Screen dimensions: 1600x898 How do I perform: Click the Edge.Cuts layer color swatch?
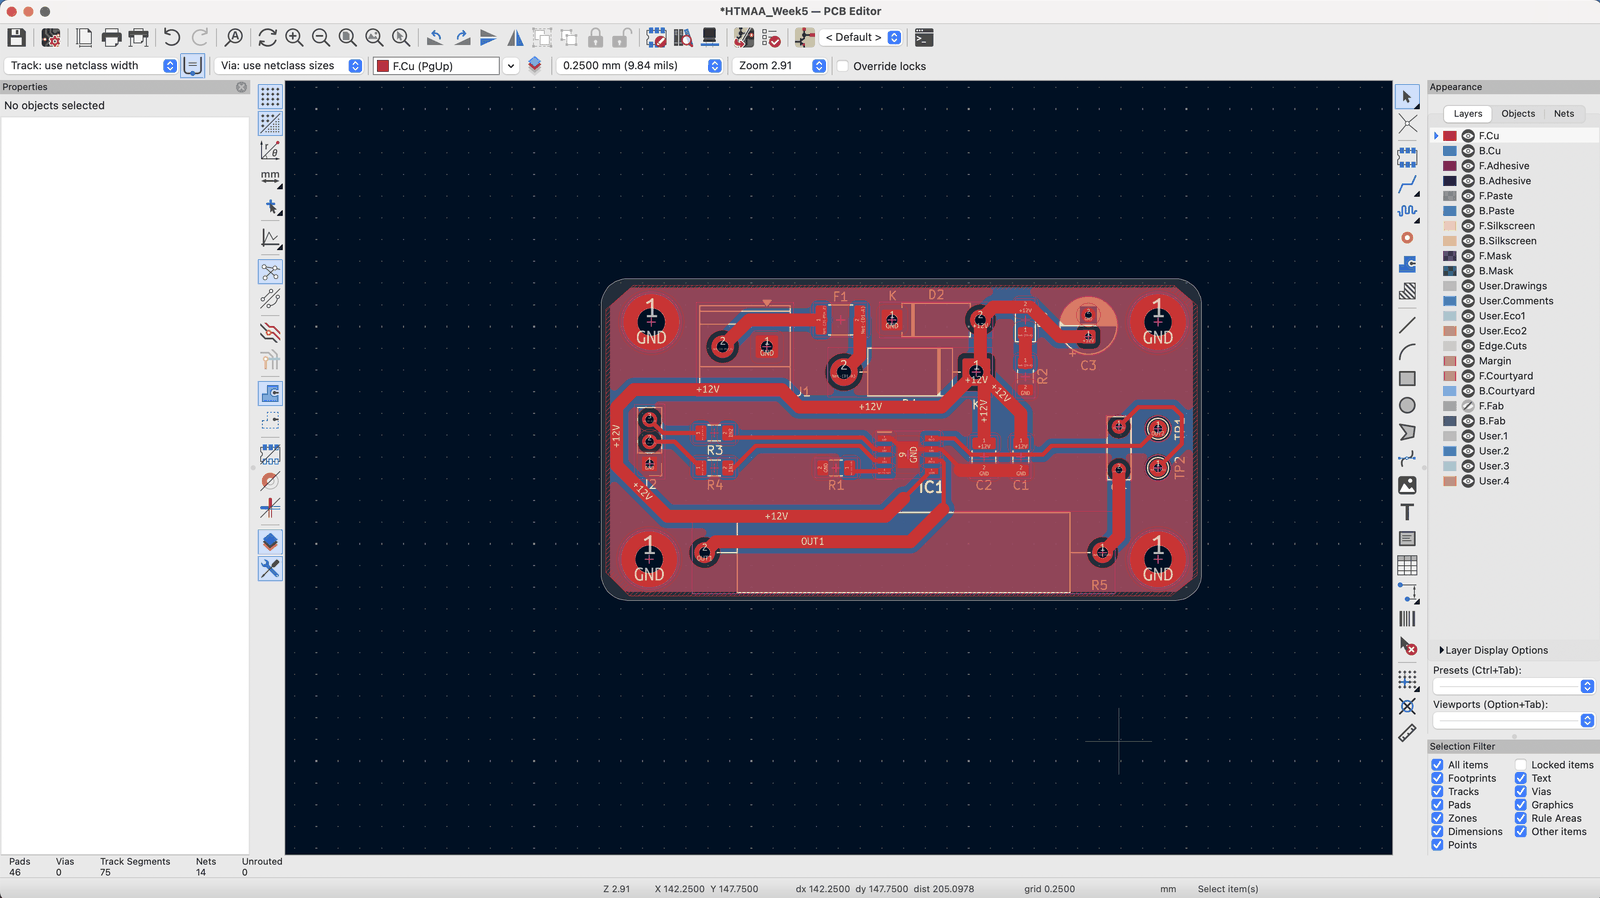(1449, 346)
